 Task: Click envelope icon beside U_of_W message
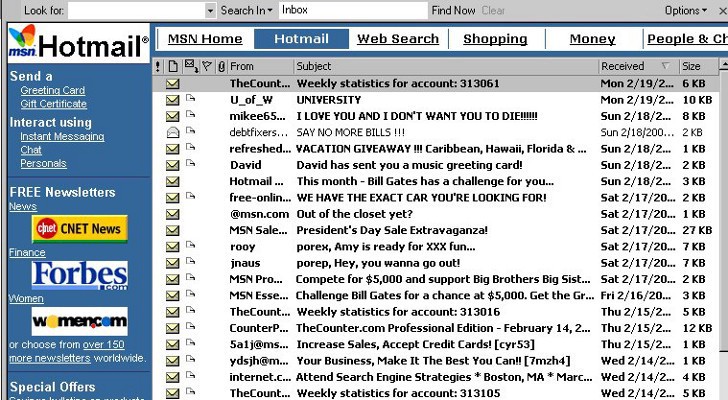coord(173,100)
